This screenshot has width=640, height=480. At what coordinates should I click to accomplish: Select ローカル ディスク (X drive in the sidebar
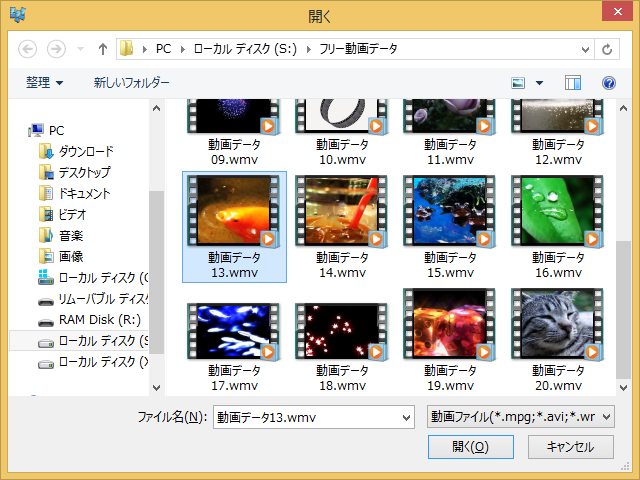93,362
